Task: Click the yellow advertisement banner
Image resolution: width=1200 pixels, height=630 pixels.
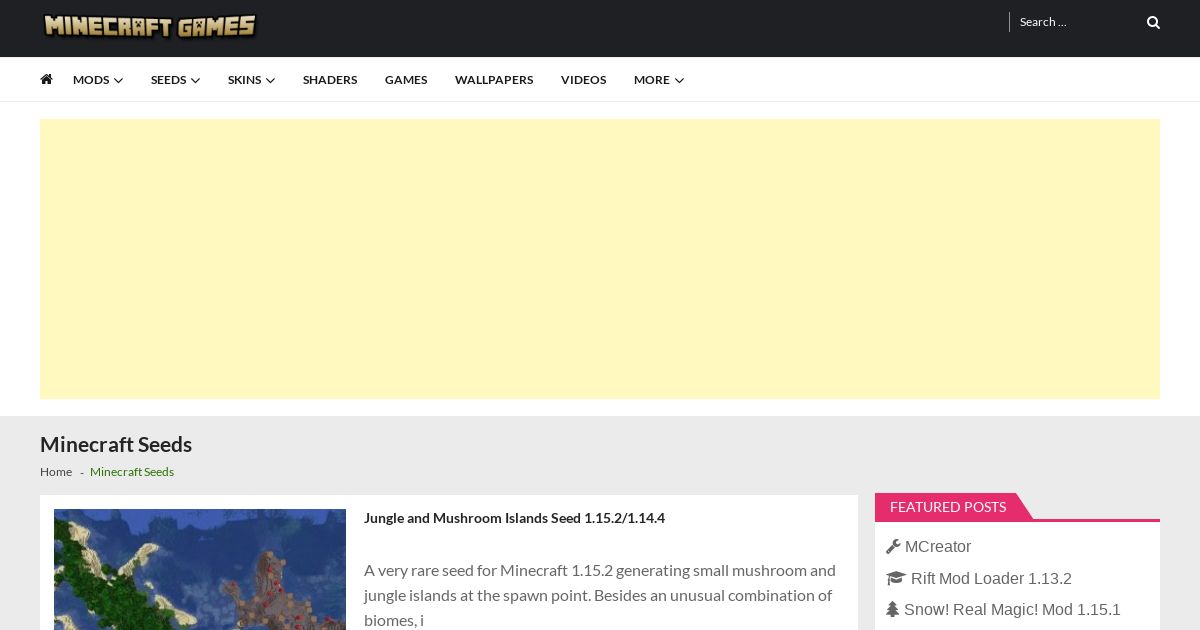Action: pyautogui.click(x=600, y=259)
